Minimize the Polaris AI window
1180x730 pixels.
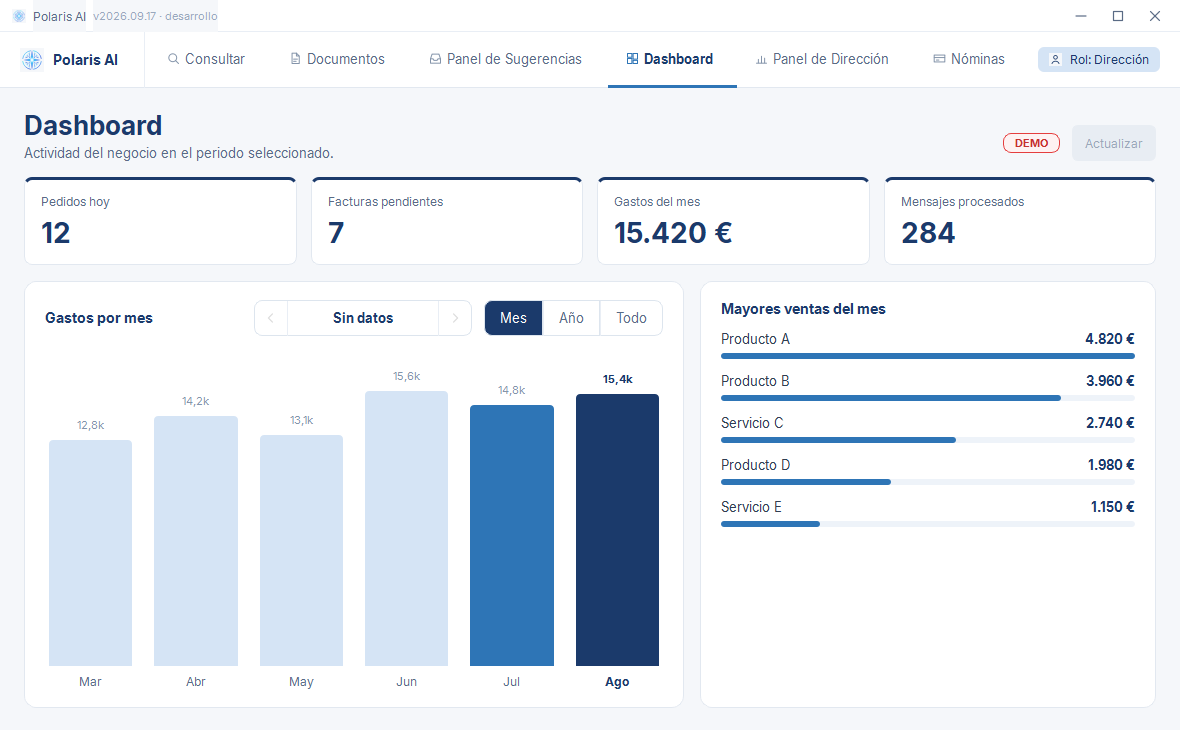click(1081, 16)
